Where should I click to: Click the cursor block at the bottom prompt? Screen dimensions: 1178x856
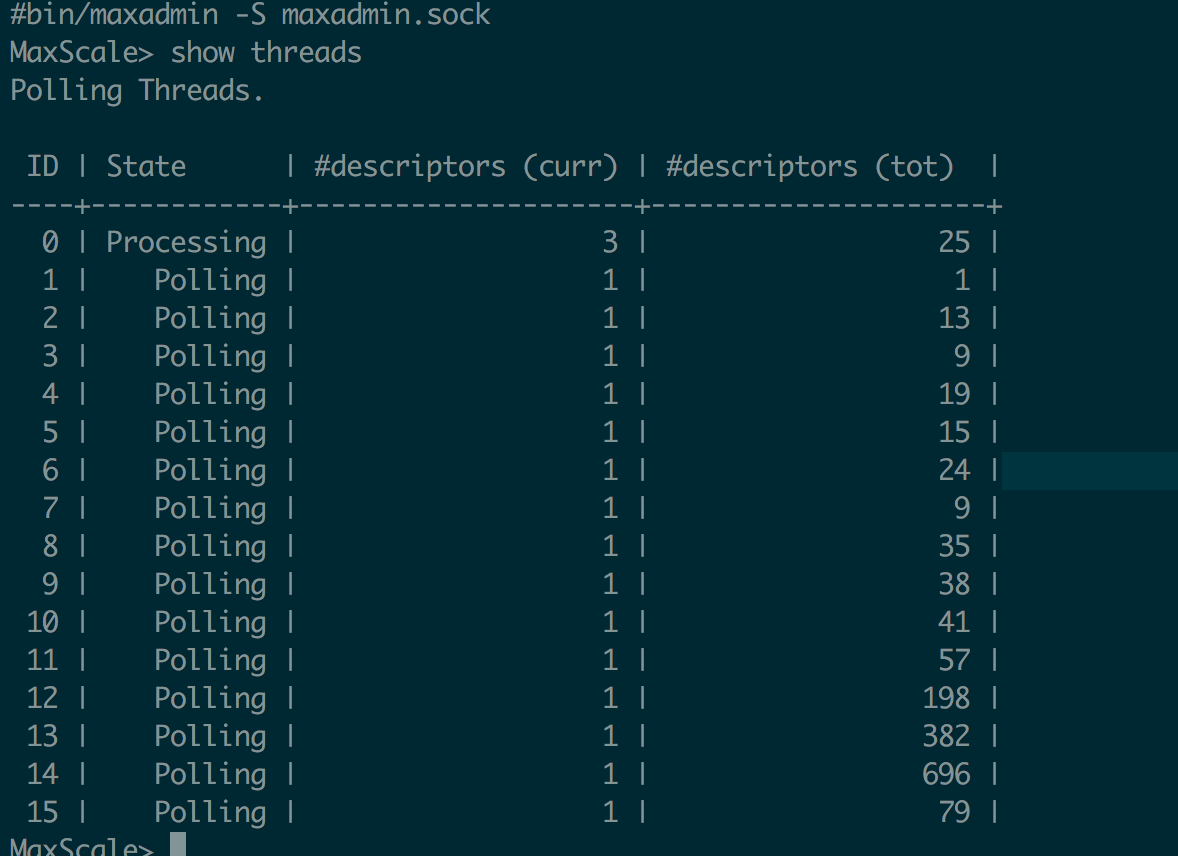(178, 846)
